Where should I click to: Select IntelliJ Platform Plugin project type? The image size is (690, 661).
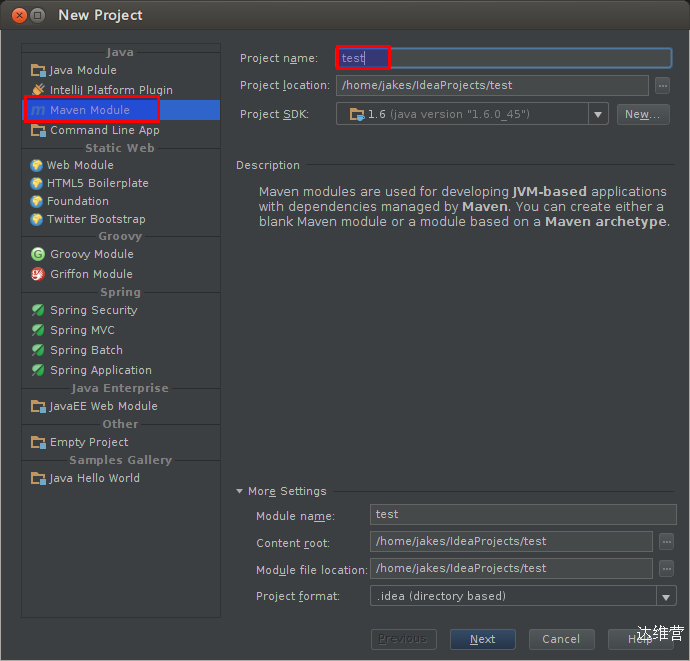point(121,90)
